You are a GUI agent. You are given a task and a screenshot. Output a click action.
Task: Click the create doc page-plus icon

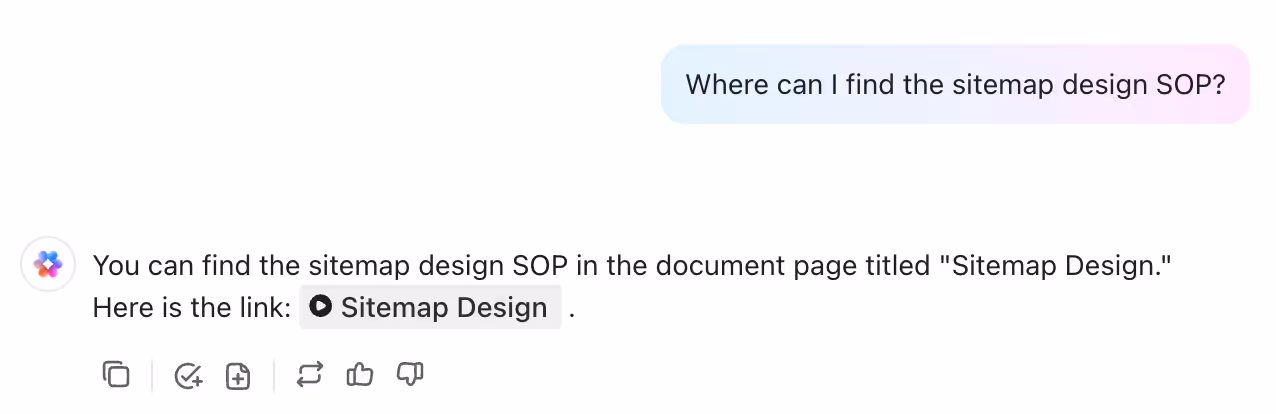(x=238, y=375)
